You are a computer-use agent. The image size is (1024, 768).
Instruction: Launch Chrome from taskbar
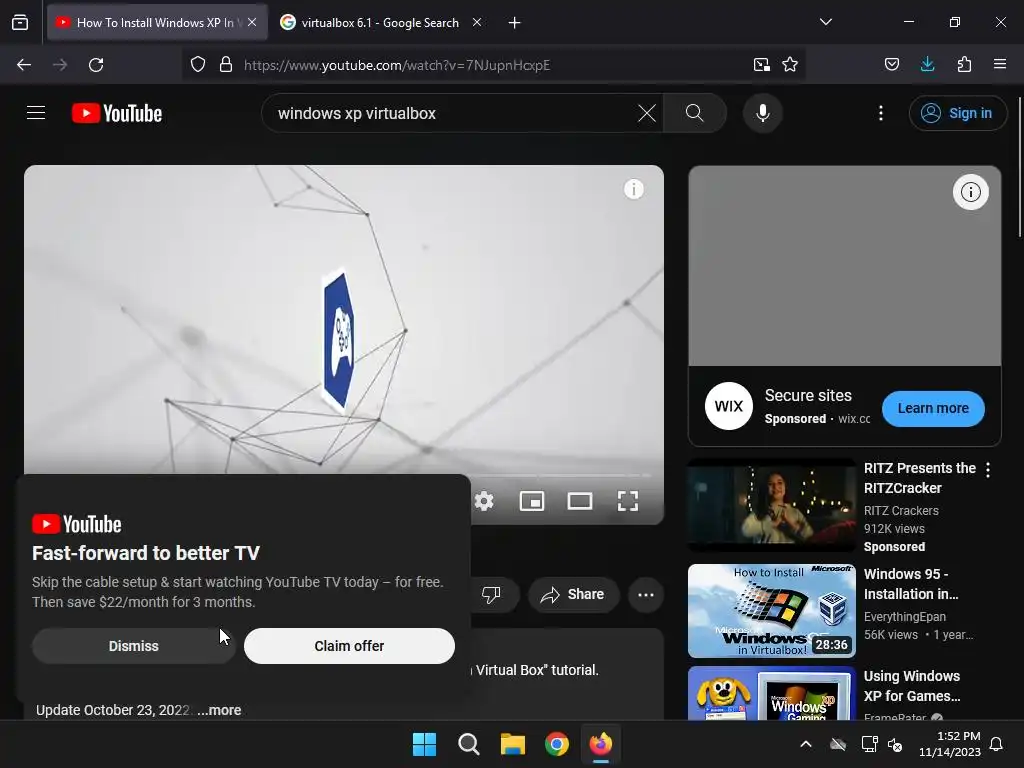click(557, 744)
